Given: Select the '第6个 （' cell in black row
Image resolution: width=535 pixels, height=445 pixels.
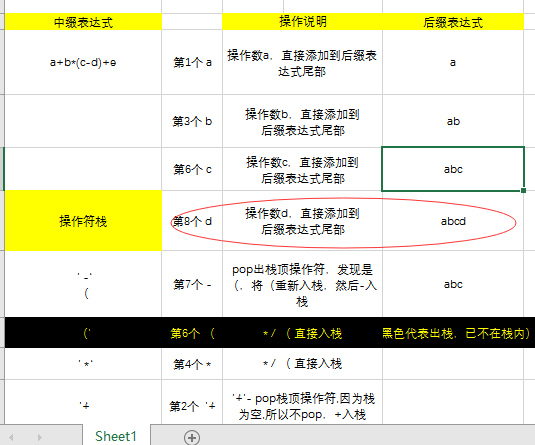Looking at the screenshot, I should coord(192,333).
